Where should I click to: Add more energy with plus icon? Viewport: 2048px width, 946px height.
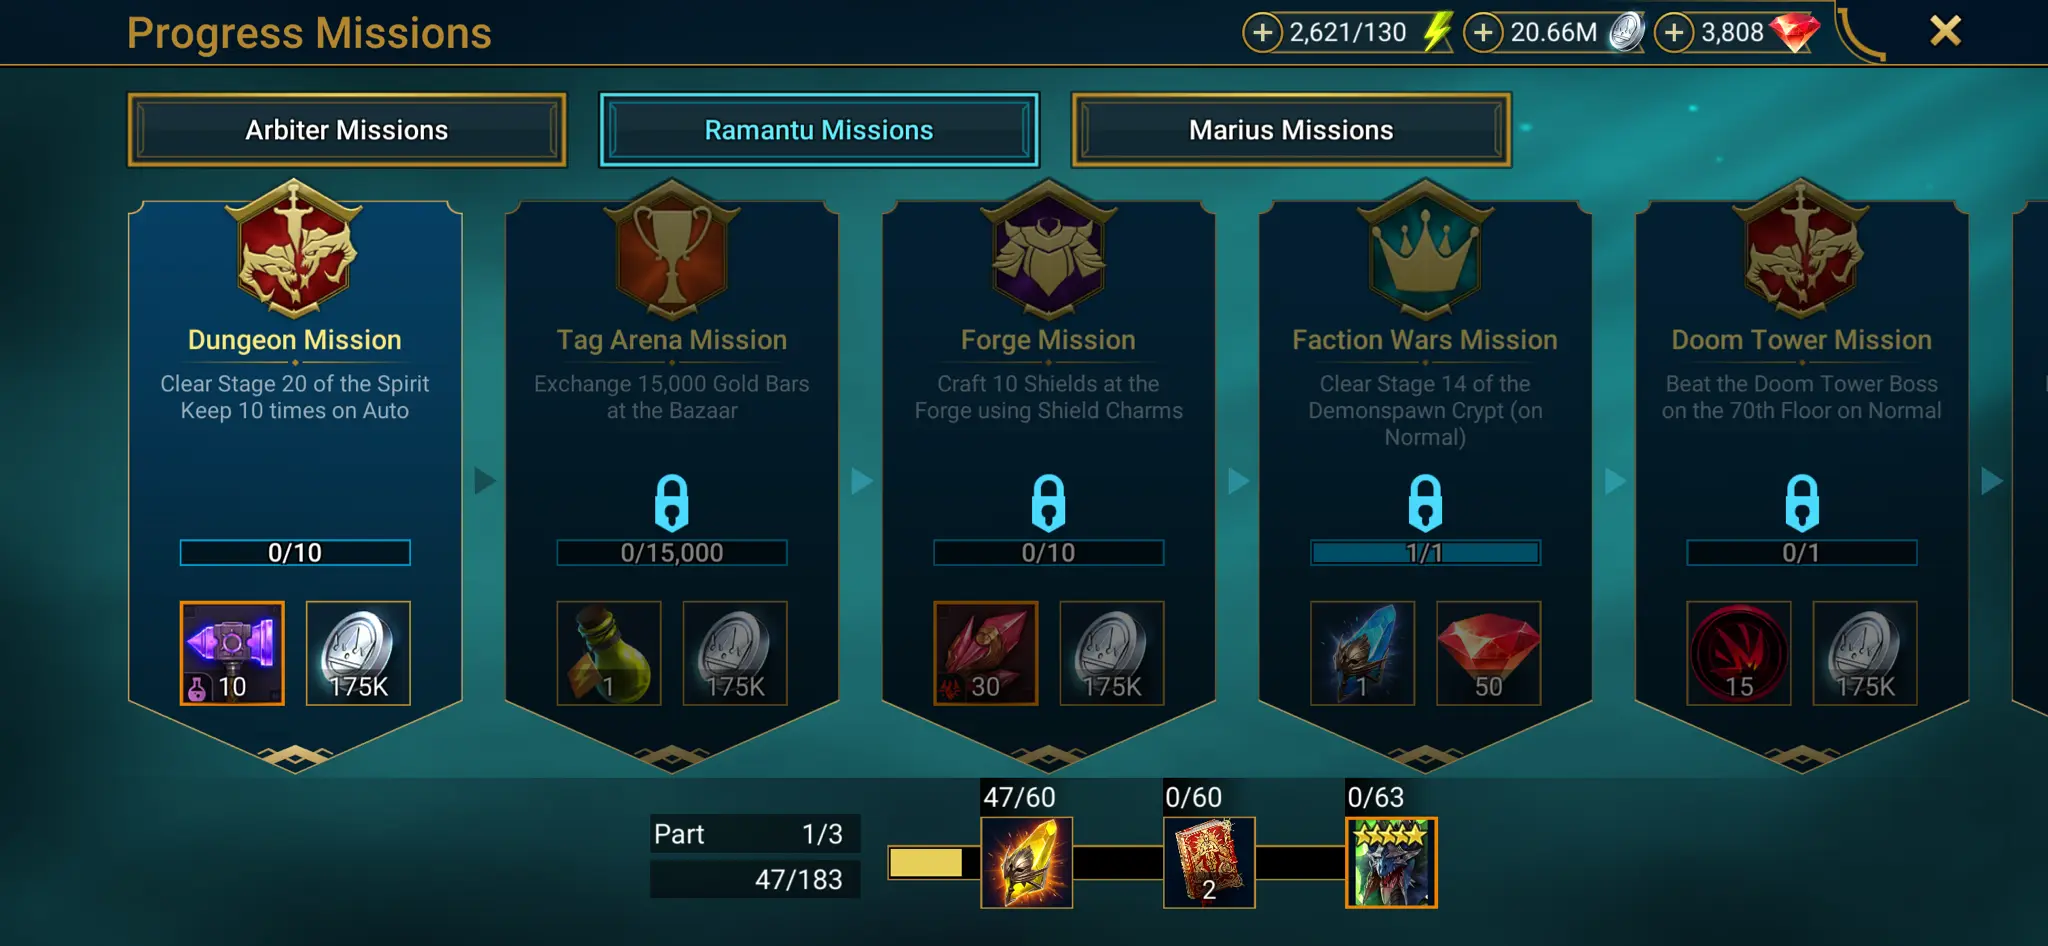pyautogui.click(x=1263, y=32)
